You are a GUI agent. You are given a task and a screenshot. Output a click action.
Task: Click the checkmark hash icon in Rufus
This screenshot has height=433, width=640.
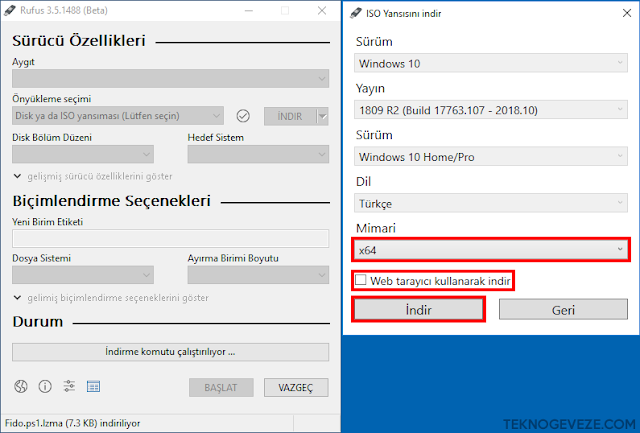click(243, 116)
